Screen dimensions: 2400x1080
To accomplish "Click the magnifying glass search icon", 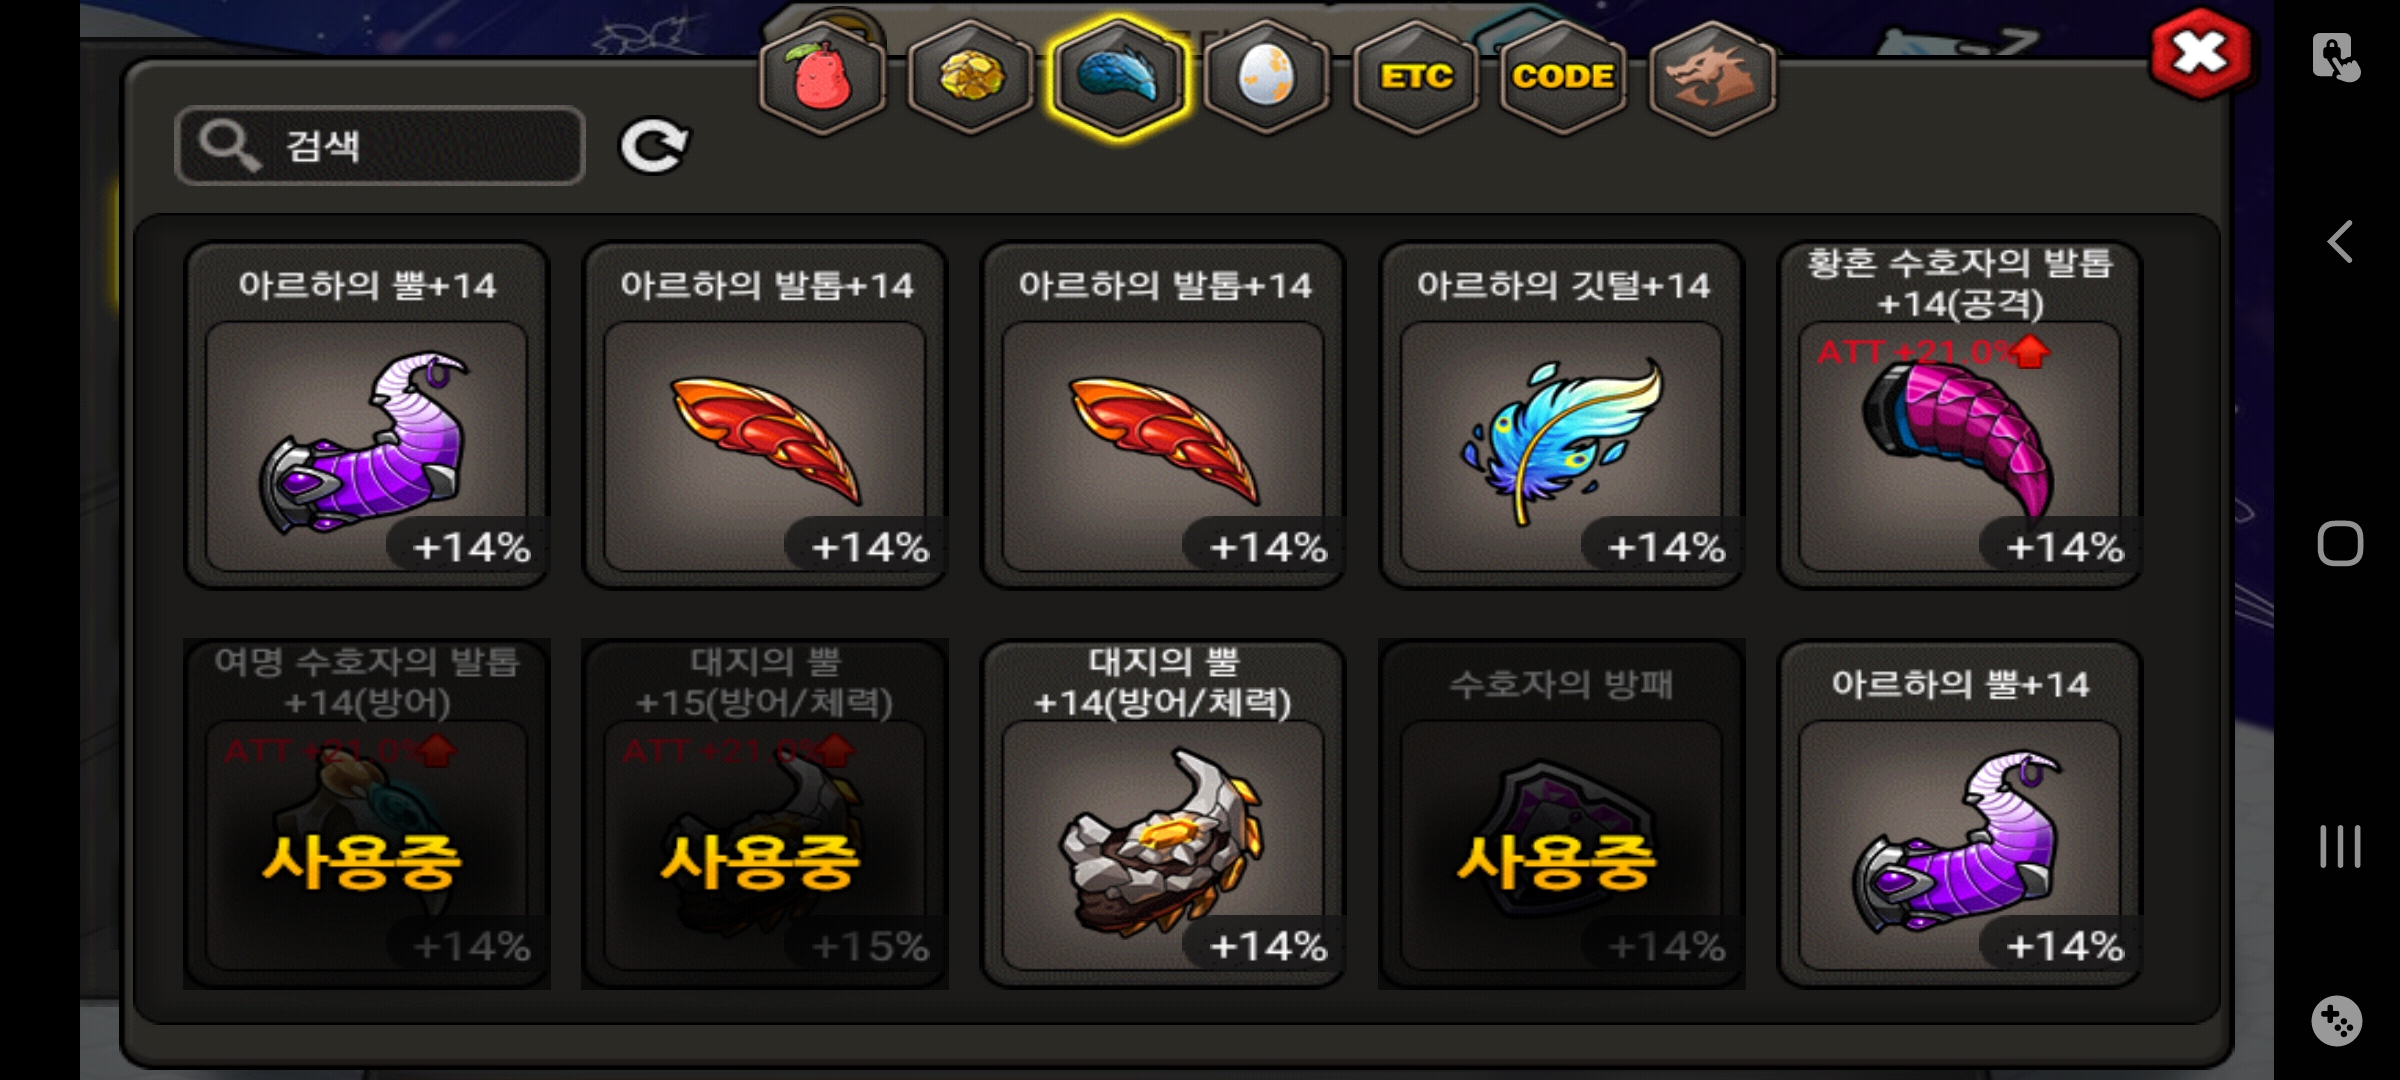I will (230, 146).
